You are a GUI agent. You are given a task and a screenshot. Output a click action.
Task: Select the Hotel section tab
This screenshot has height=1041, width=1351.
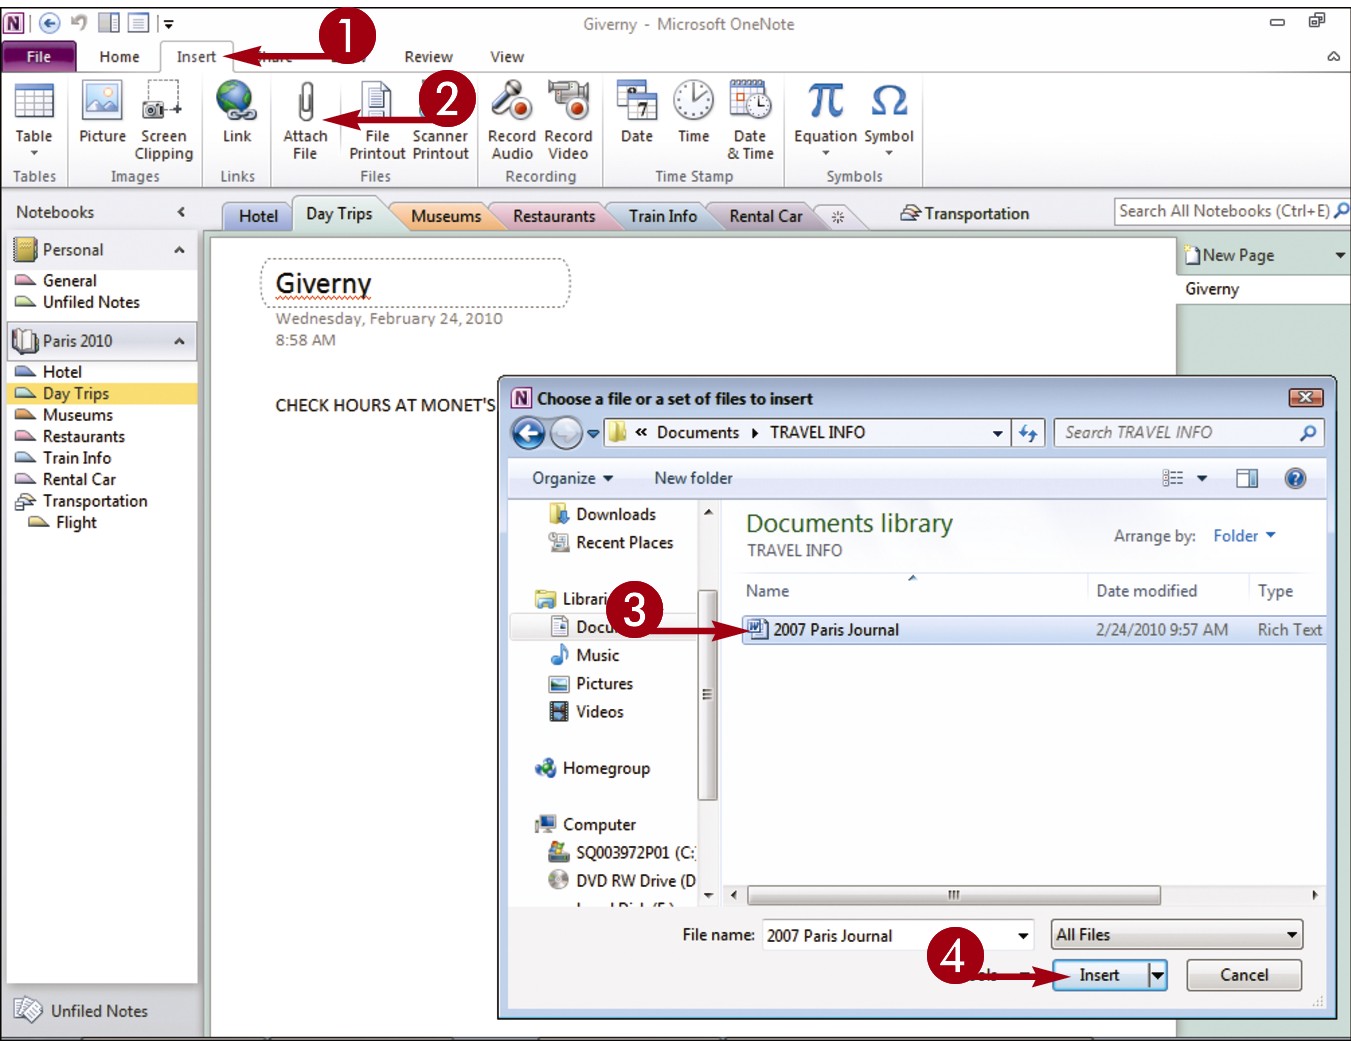point(258,216)
